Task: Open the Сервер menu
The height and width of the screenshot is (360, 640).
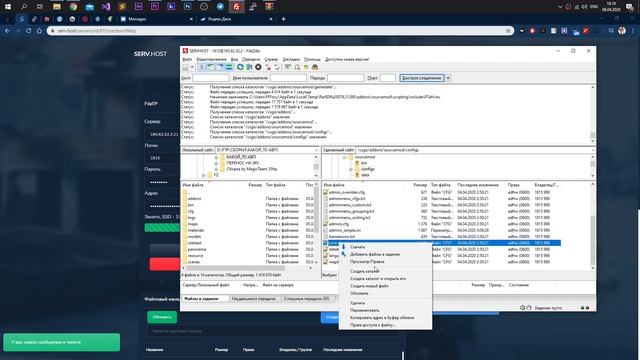Action: pos(271,60)
